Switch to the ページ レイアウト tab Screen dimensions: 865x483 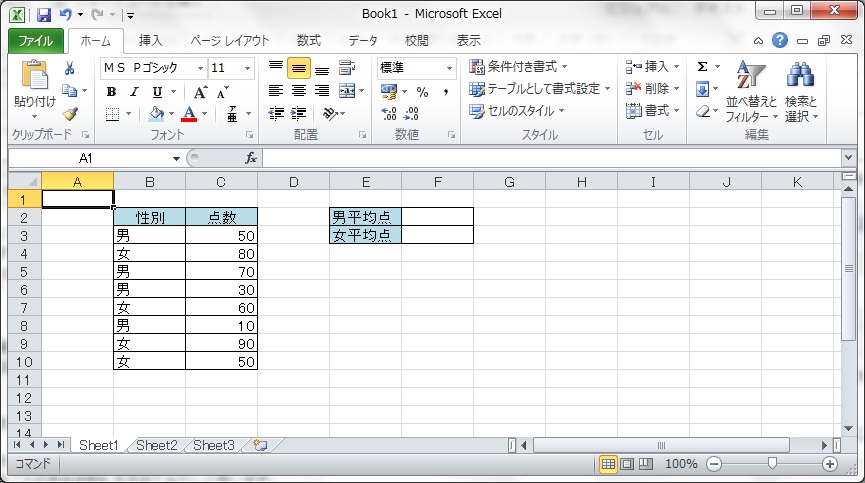coord(229,41)
